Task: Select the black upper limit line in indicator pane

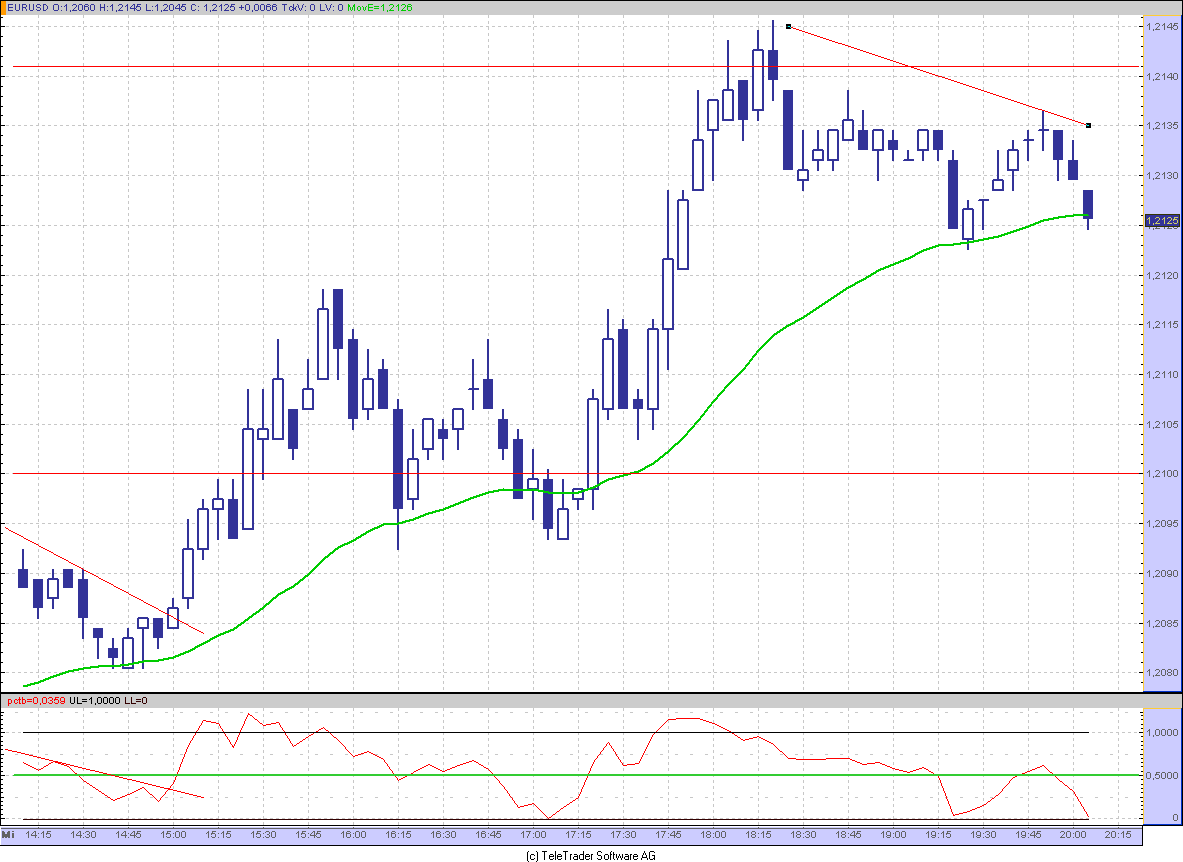Action: [555, 732]
